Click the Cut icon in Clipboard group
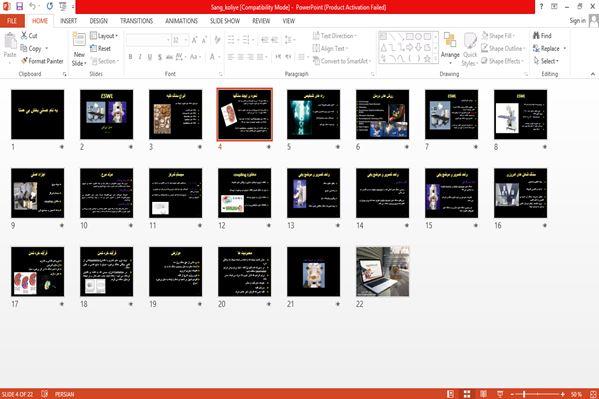Screen dimensions: 599x399 tap(29, 36)
